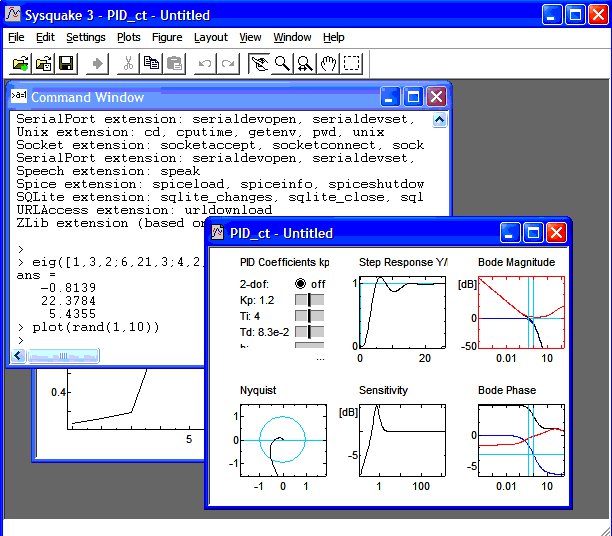Open the Plots menu
The image size is (612, 536).
click(128, 37)
